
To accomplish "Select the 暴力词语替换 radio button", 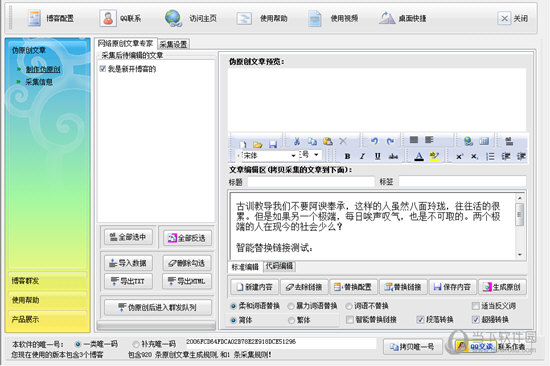I will click(x=291, y=306).
